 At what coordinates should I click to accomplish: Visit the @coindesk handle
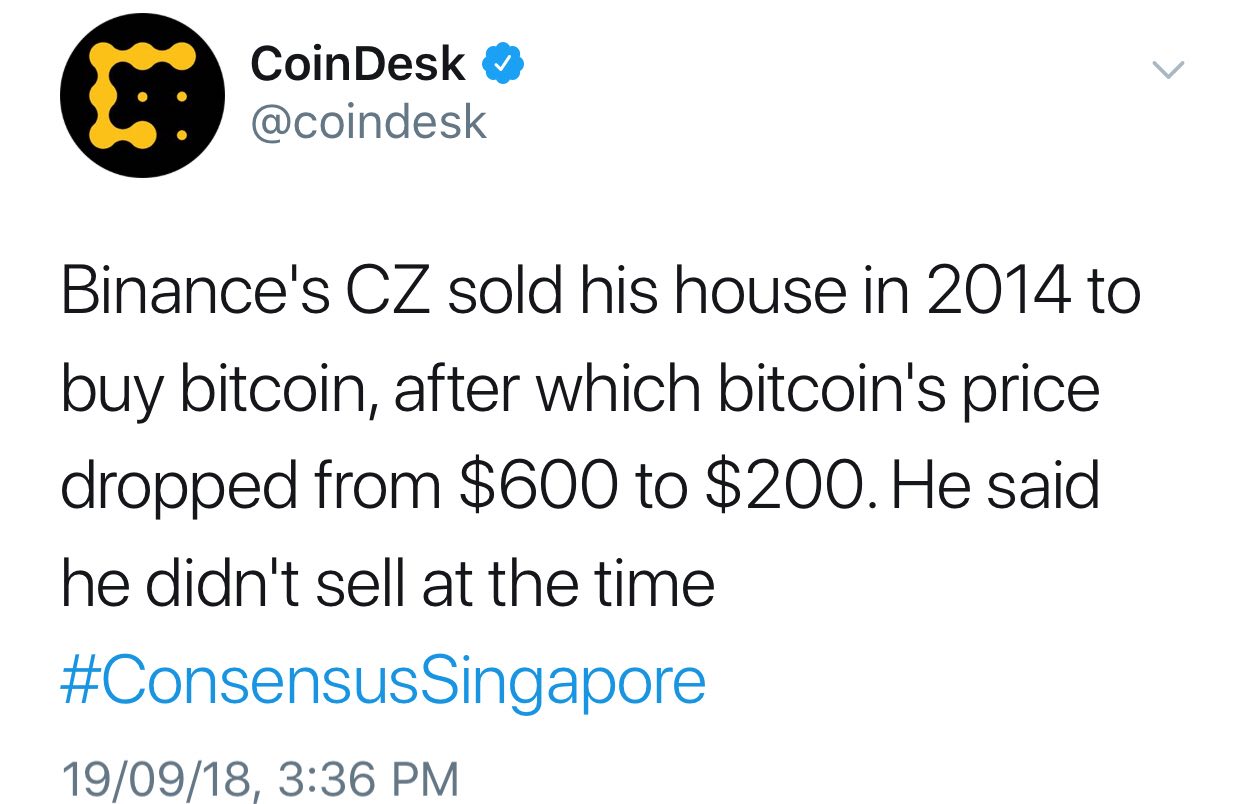pos(368,122)
